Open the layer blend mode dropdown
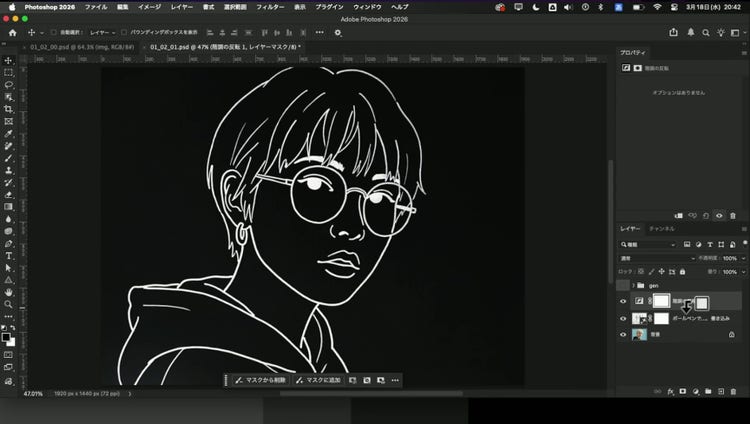This screenshot has height=424, width=750. (655, 258)
